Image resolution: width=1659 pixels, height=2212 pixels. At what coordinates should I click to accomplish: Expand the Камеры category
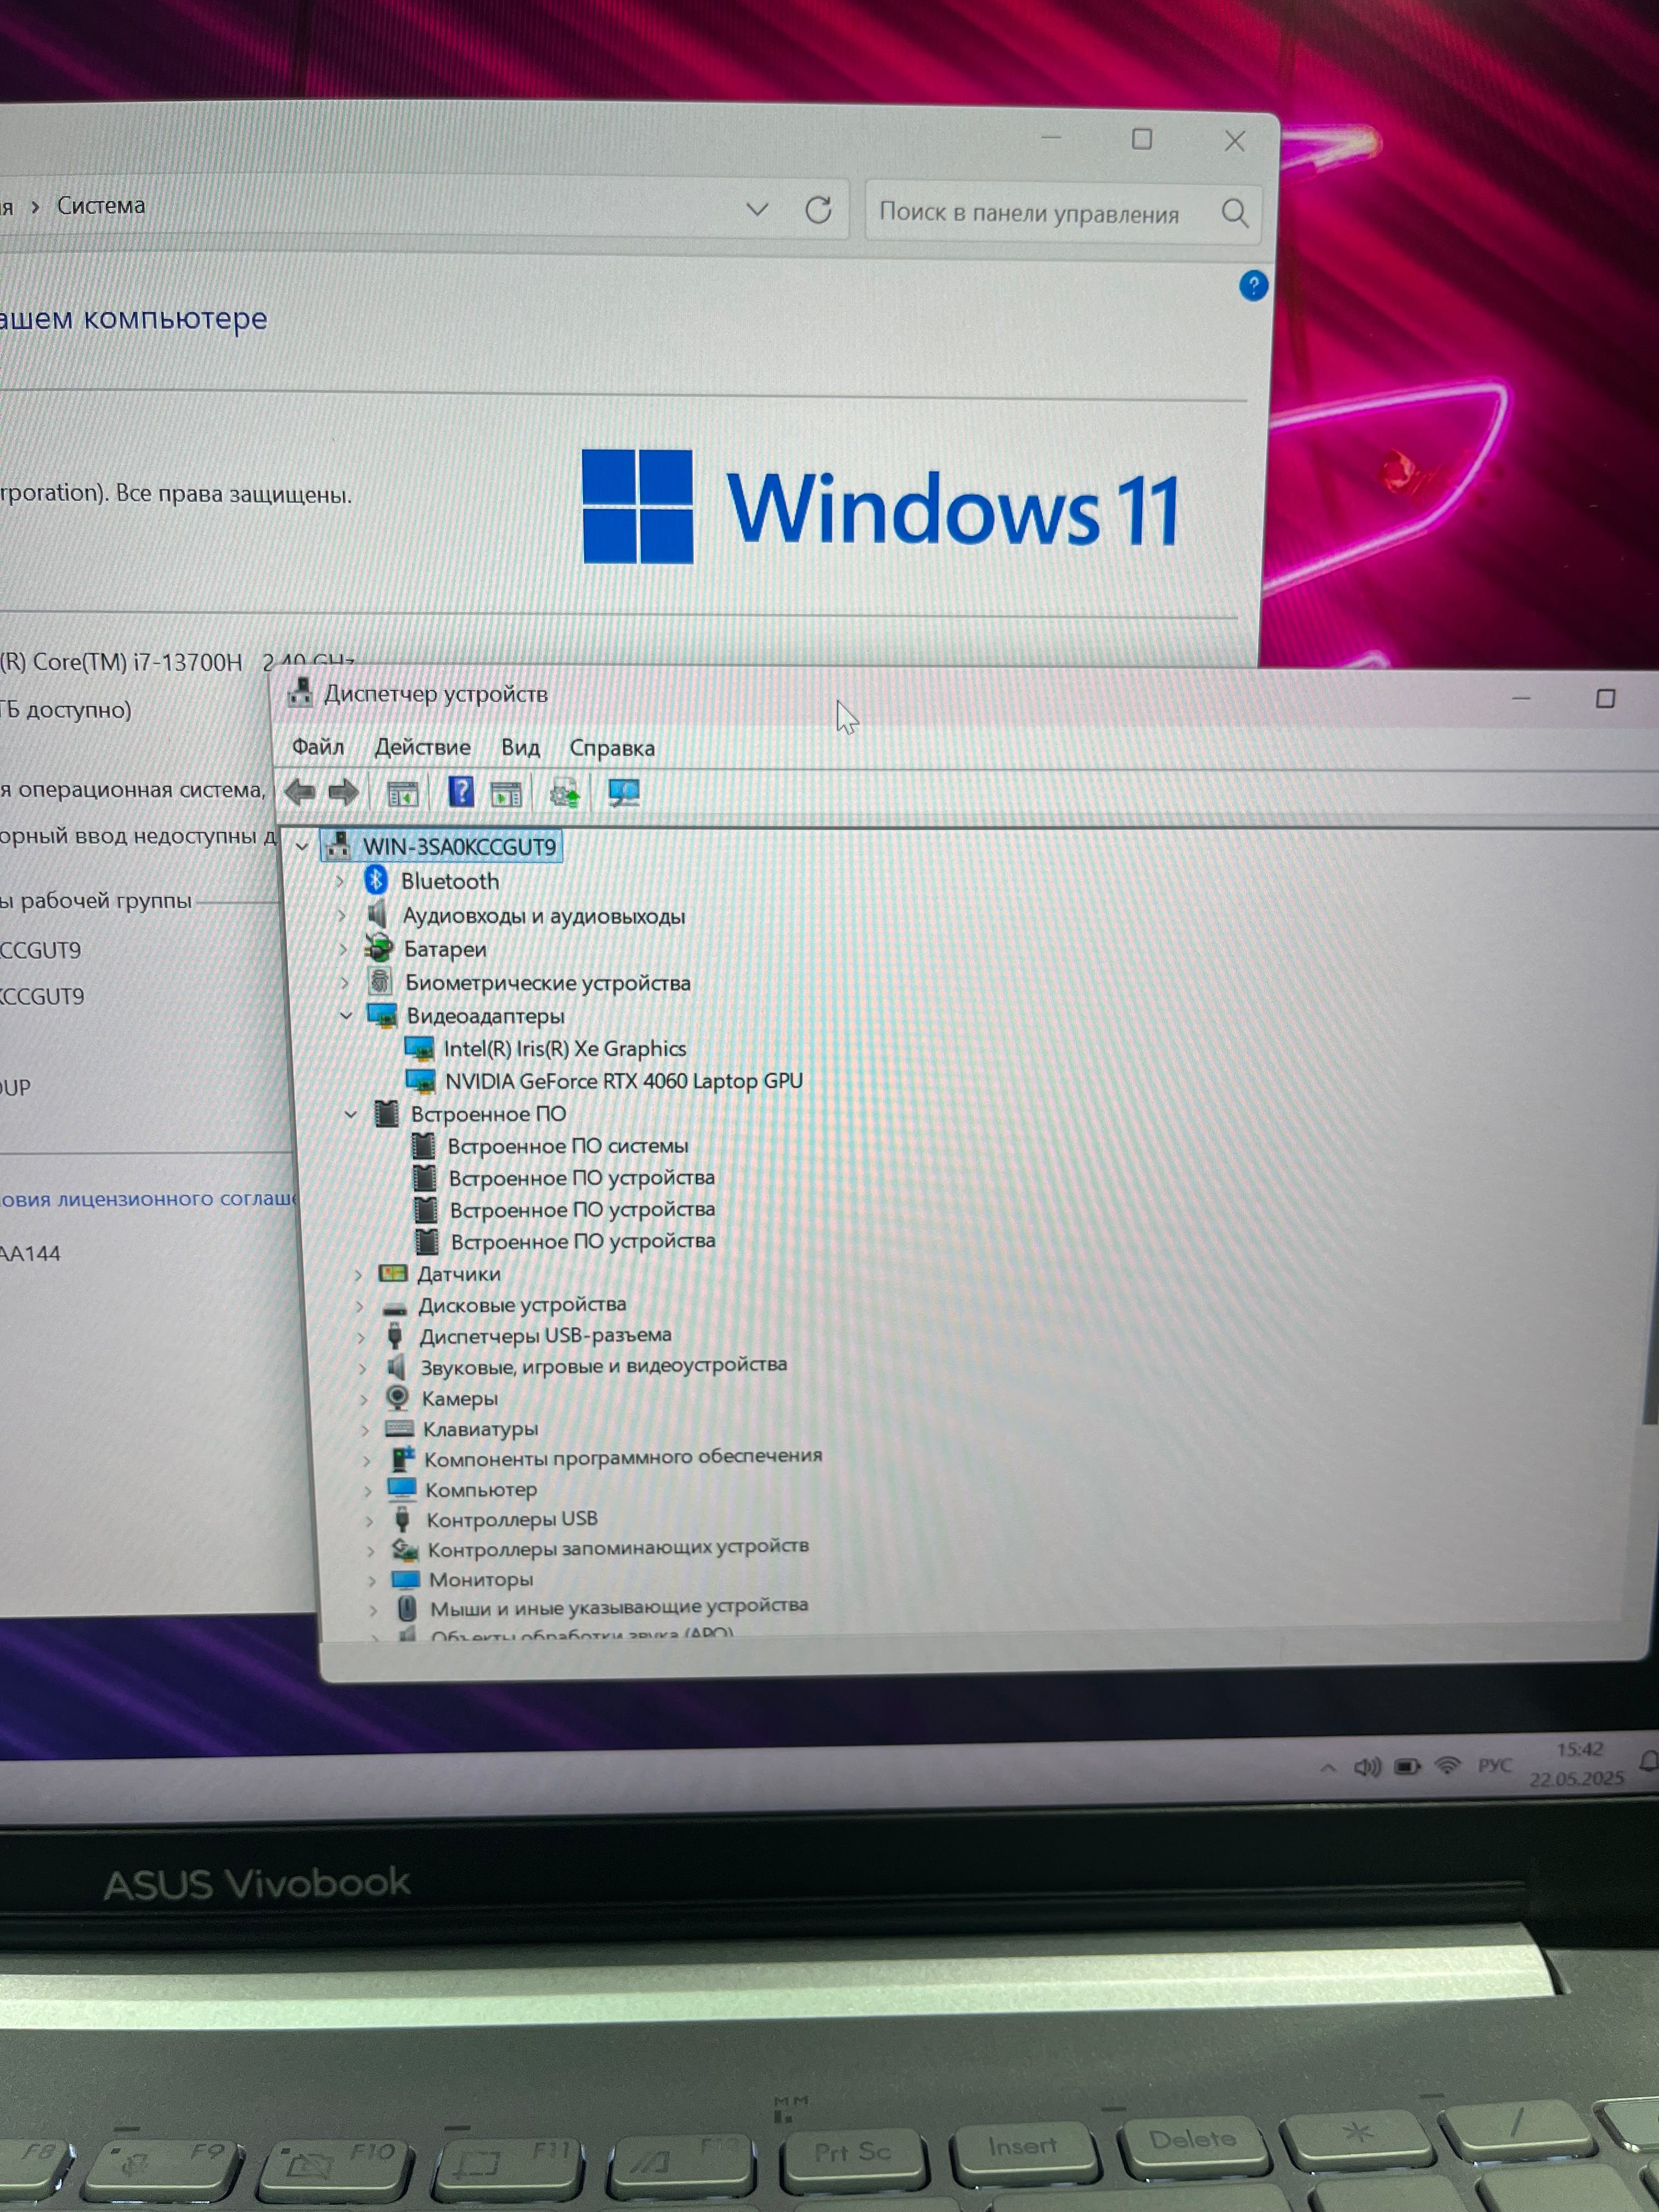click(363, 1398)
